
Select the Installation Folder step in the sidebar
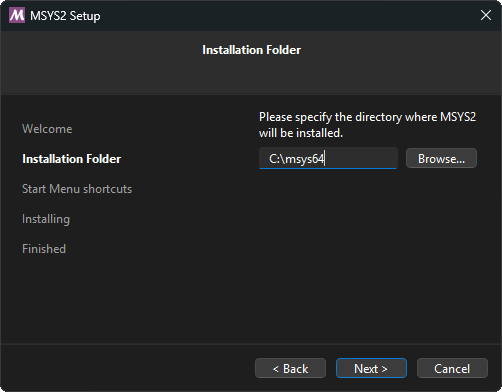(x=71, y=159)
